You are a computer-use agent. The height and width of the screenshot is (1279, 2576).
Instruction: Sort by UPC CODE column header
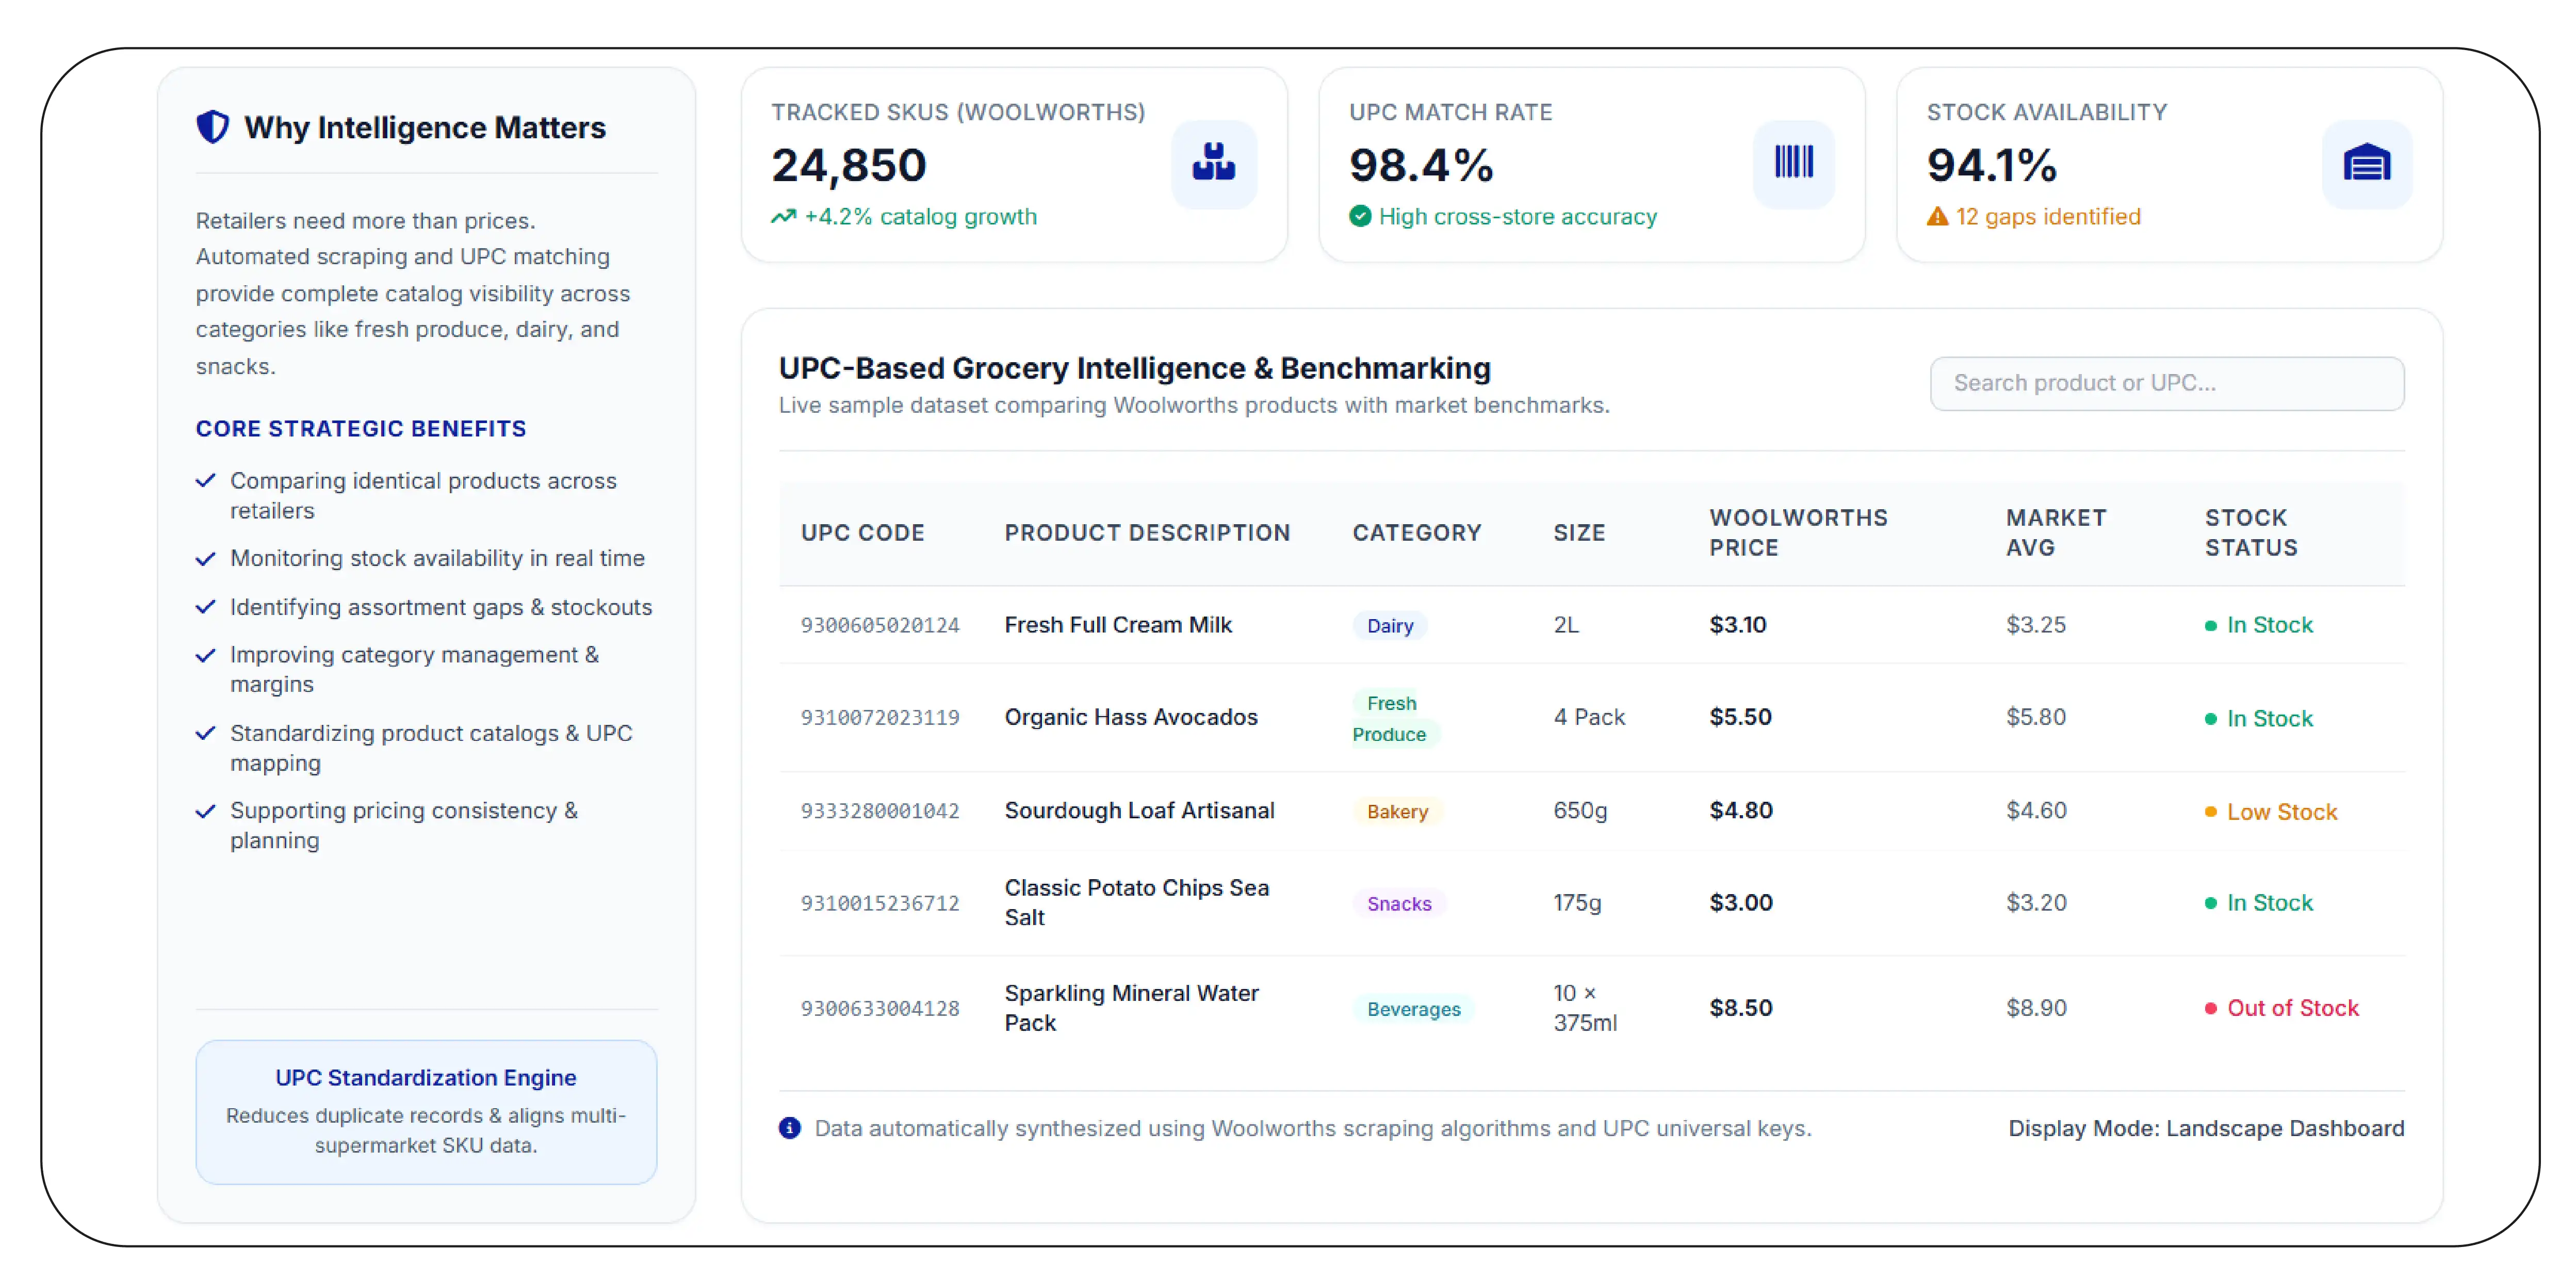[x=862, y=533]
